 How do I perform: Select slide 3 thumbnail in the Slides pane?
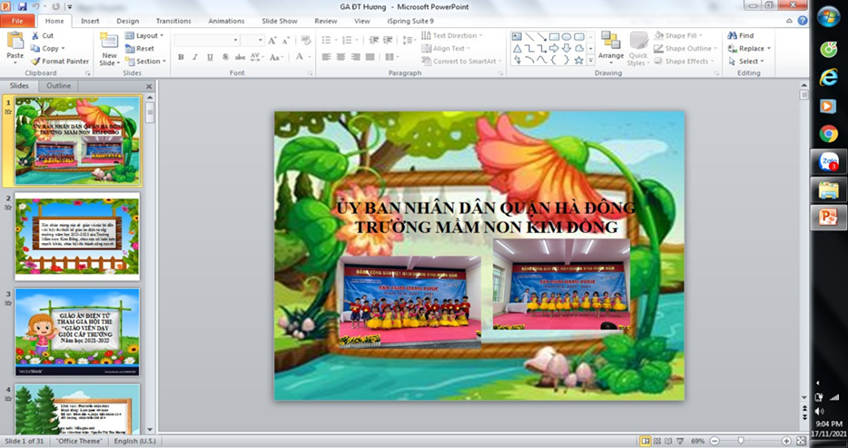click(77, 331)
